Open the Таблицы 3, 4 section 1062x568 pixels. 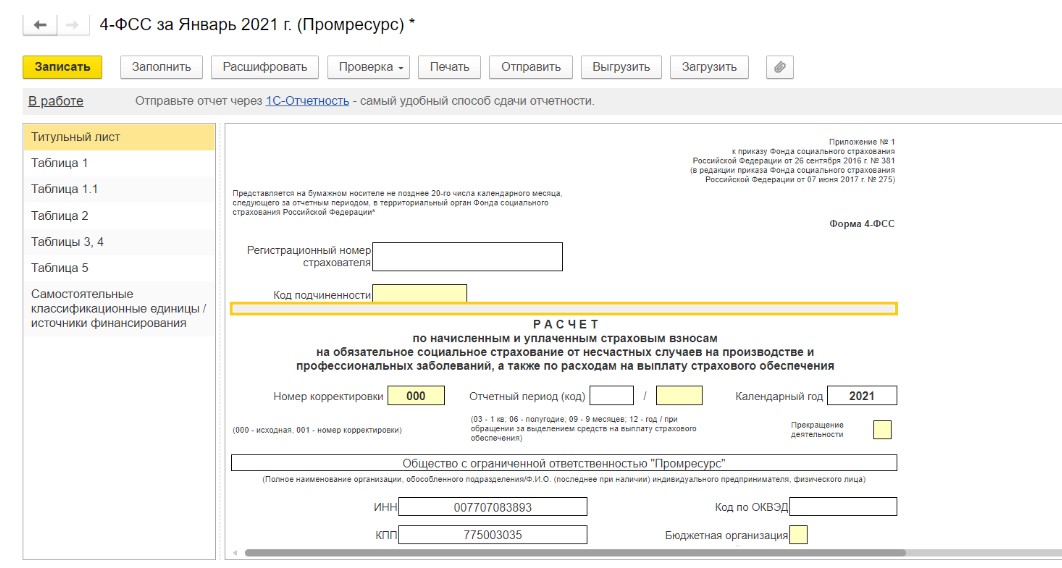pyautogui.click(x=119, y=242)
